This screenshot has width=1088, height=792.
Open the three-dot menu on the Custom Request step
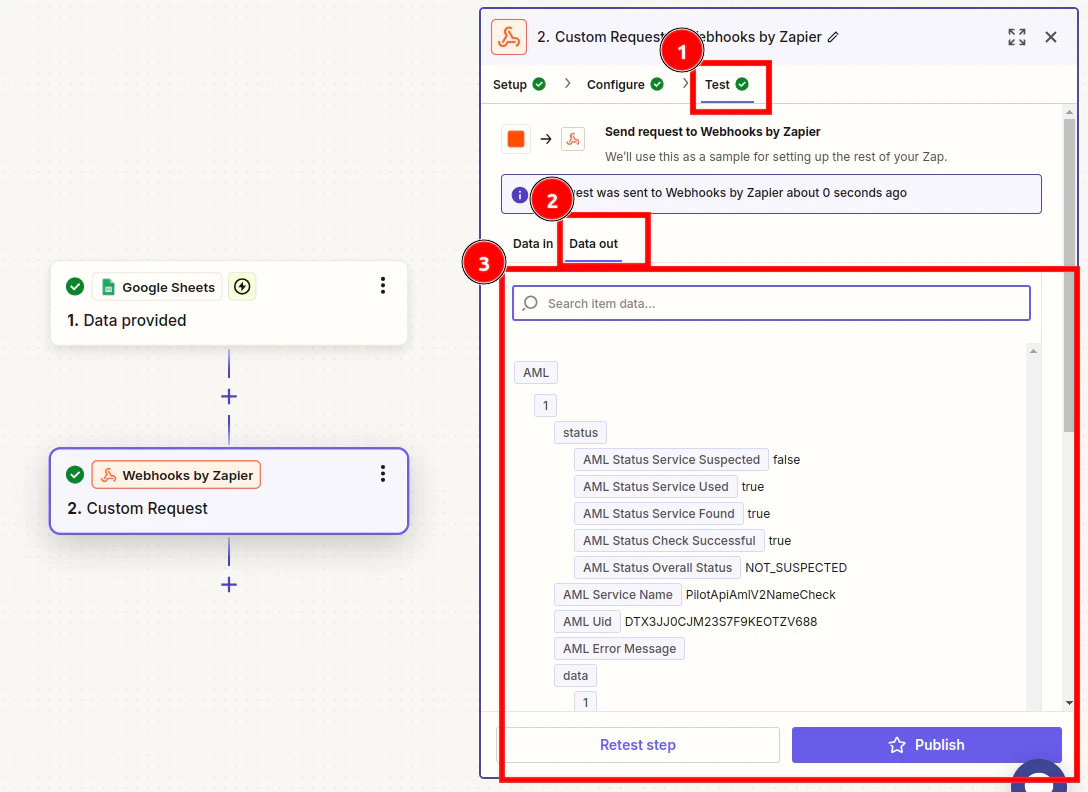pyautogui.click(x=383, y=473)
